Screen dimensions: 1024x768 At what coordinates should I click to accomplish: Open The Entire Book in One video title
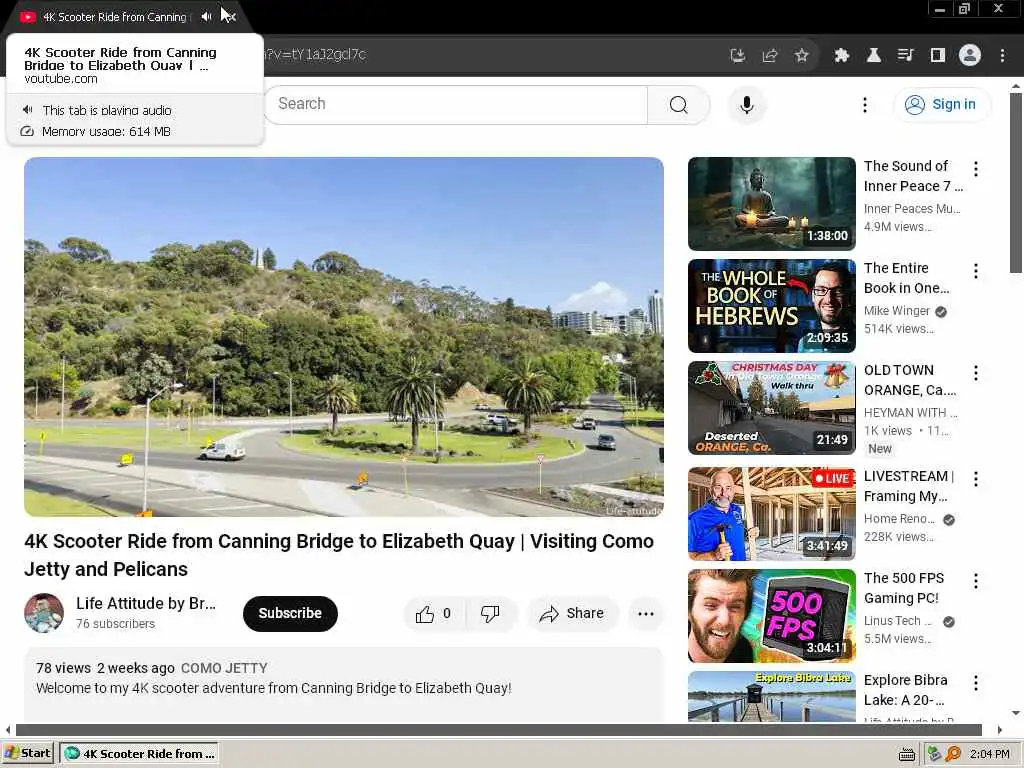906,278
